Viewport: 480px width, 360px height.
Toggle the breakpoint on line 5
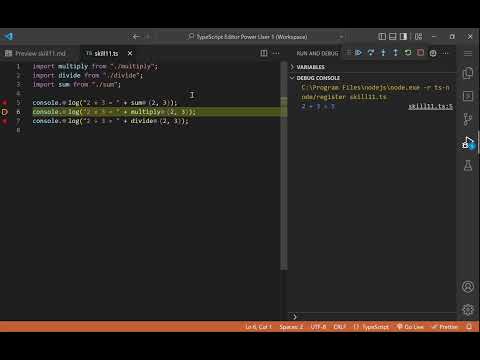pyautogui.click(x=5, y=103)
